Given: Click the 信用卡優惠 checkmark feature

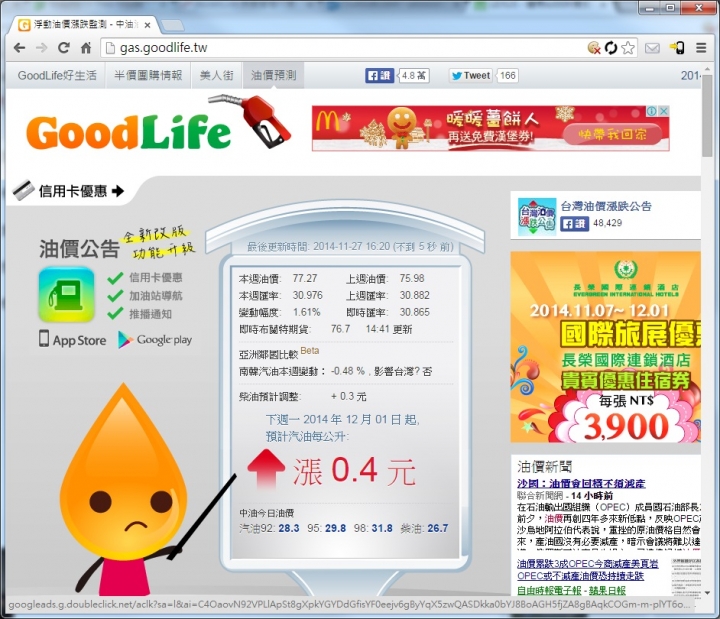Looking at the screenshot, I should pos(145,278).
